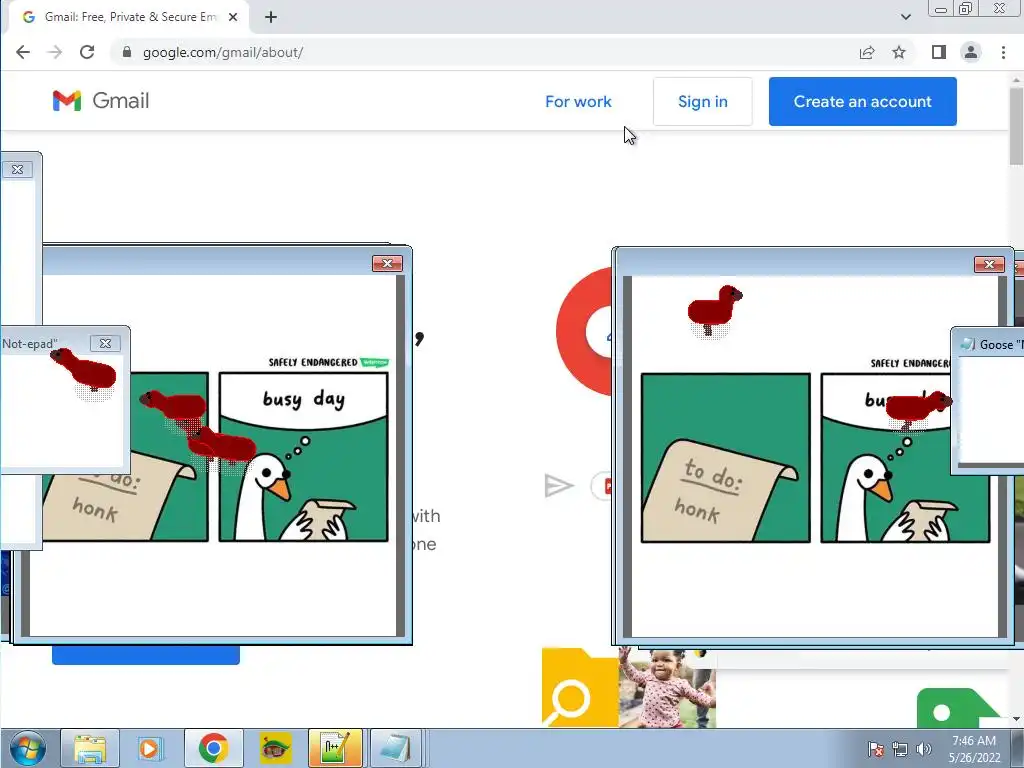The image size is (1024, 768).
Task: Minimize the Chrome window
Action: [x=941, y=8]
